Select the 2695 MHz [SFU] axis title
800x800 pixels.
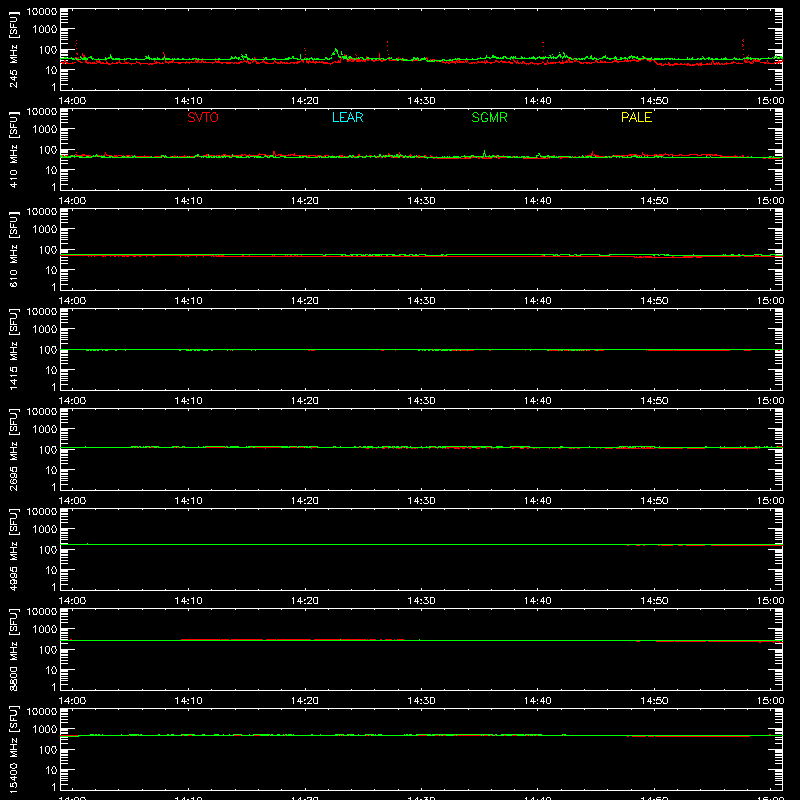(13, 449)
